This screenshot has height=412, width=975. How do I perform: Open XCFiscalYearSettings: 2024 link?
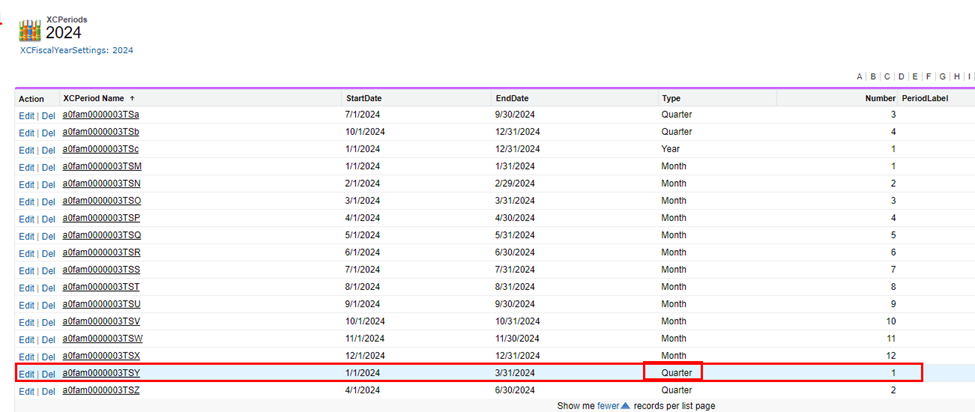coord(77,50)
